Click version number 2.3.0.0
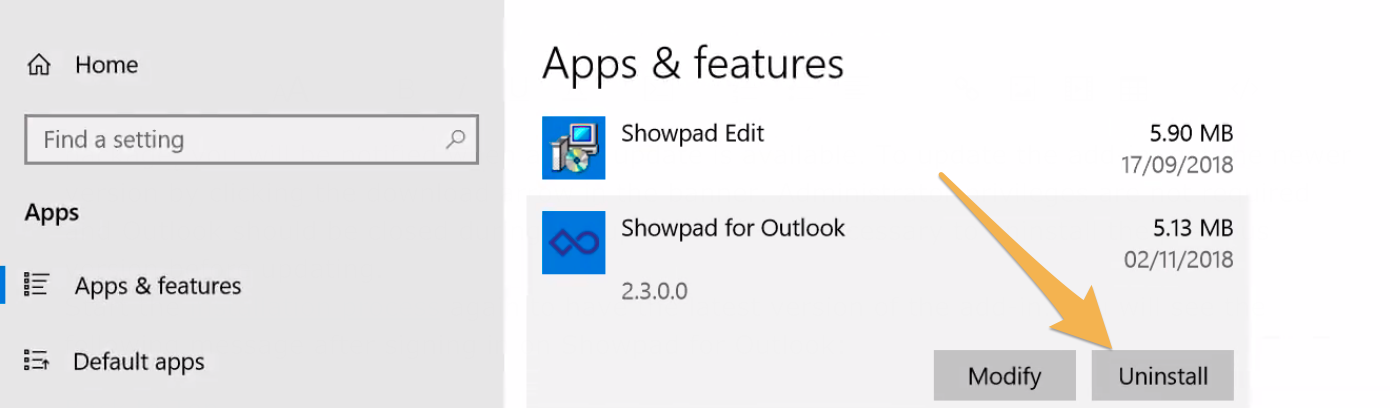Viewport: 1390px width, 408px height. [x=655, y=292]
